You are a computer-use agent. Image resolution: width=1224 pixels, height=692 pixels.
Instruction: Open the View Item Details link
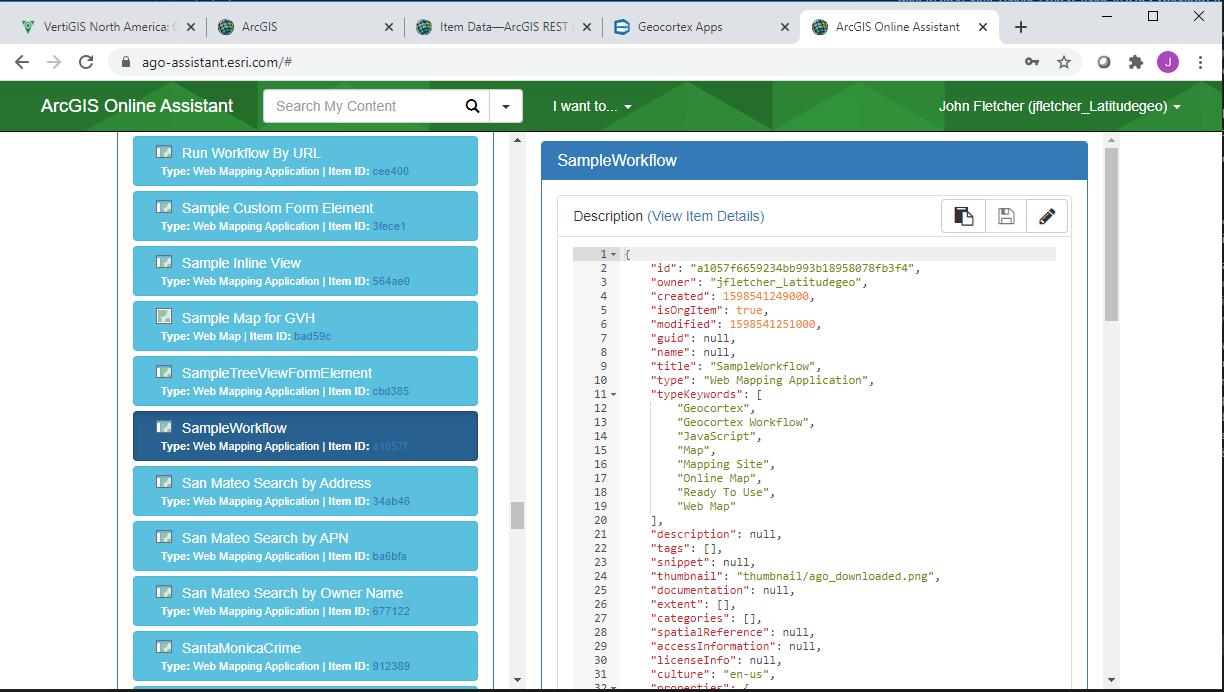[706, 216]
